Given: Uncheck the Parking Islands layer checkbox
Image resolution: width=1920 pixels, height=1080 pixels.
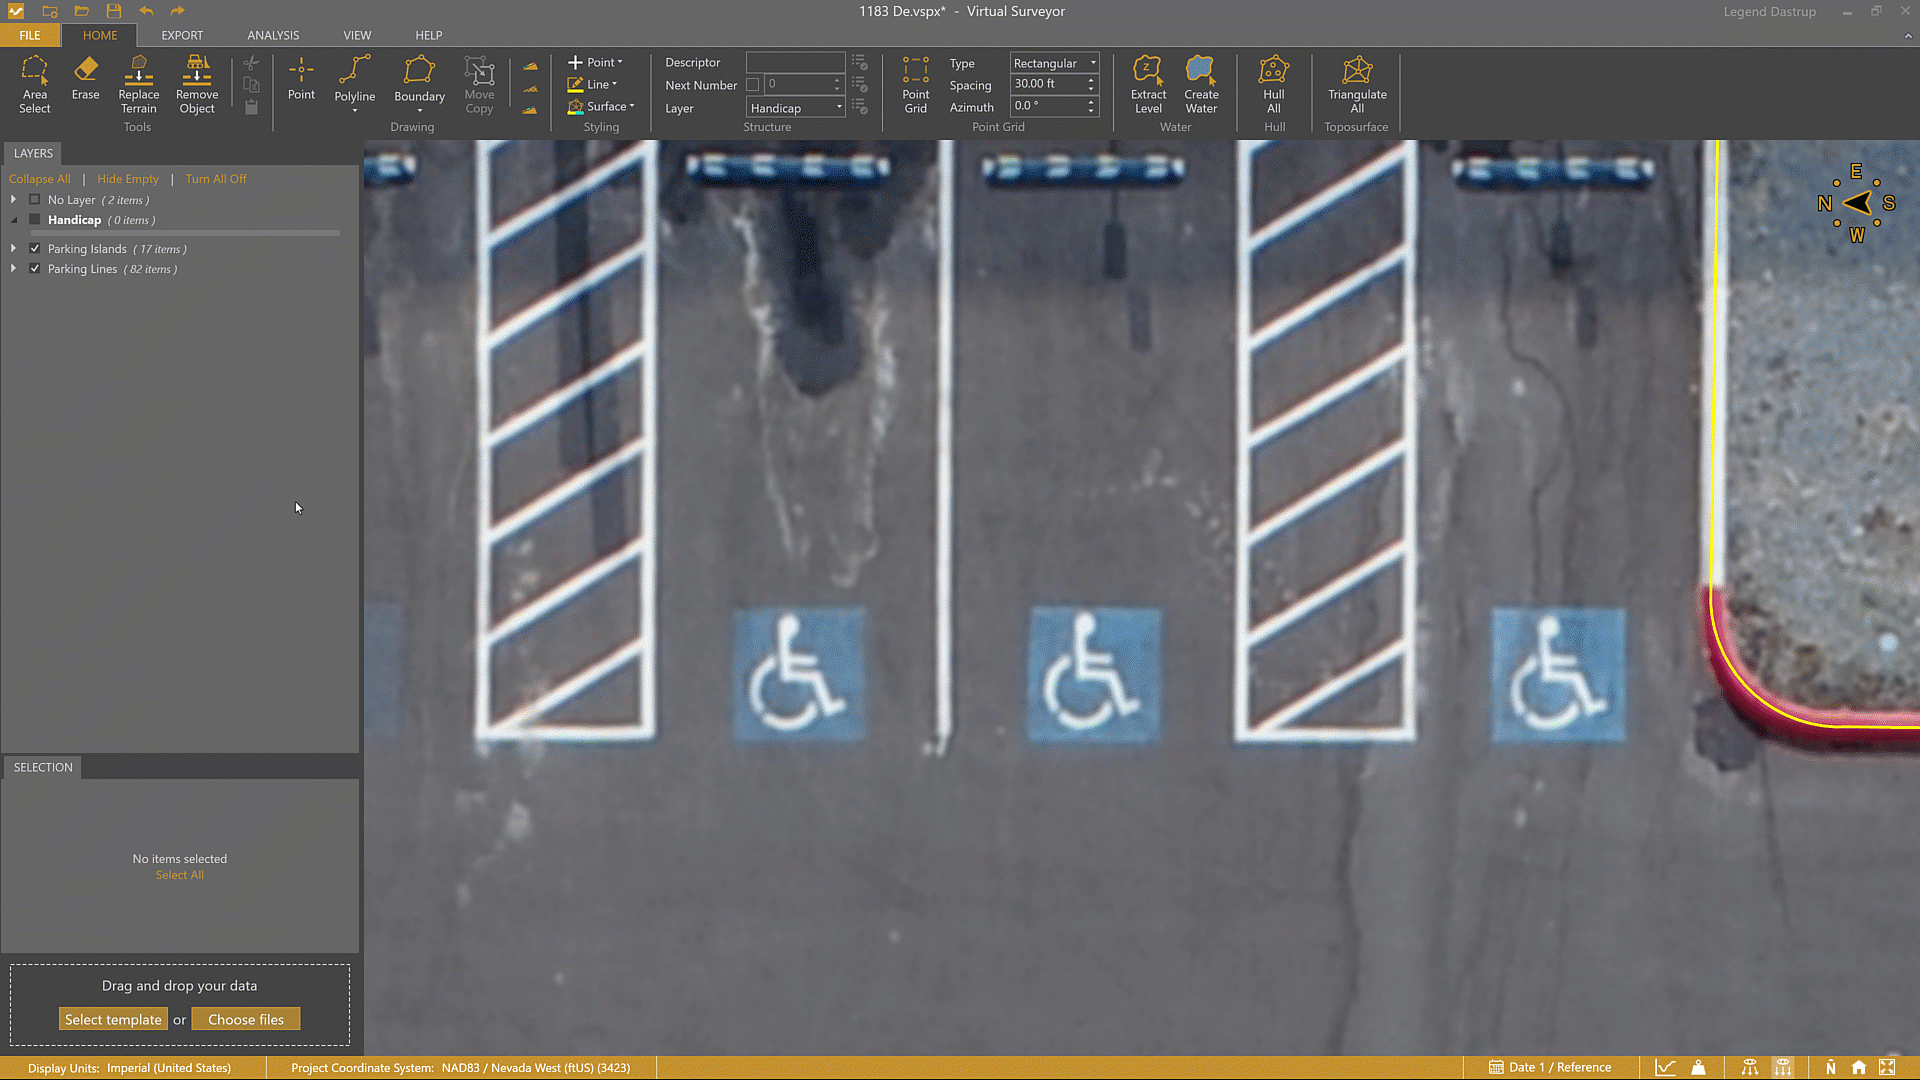Looking at the screenshot, I should [35, 249].
